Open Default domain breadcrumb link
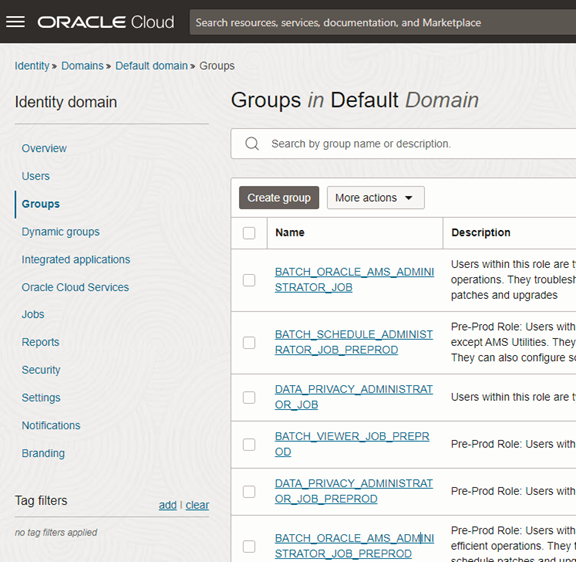The width and height of the screenshot is (576, 562). click(x=151, y=66)
